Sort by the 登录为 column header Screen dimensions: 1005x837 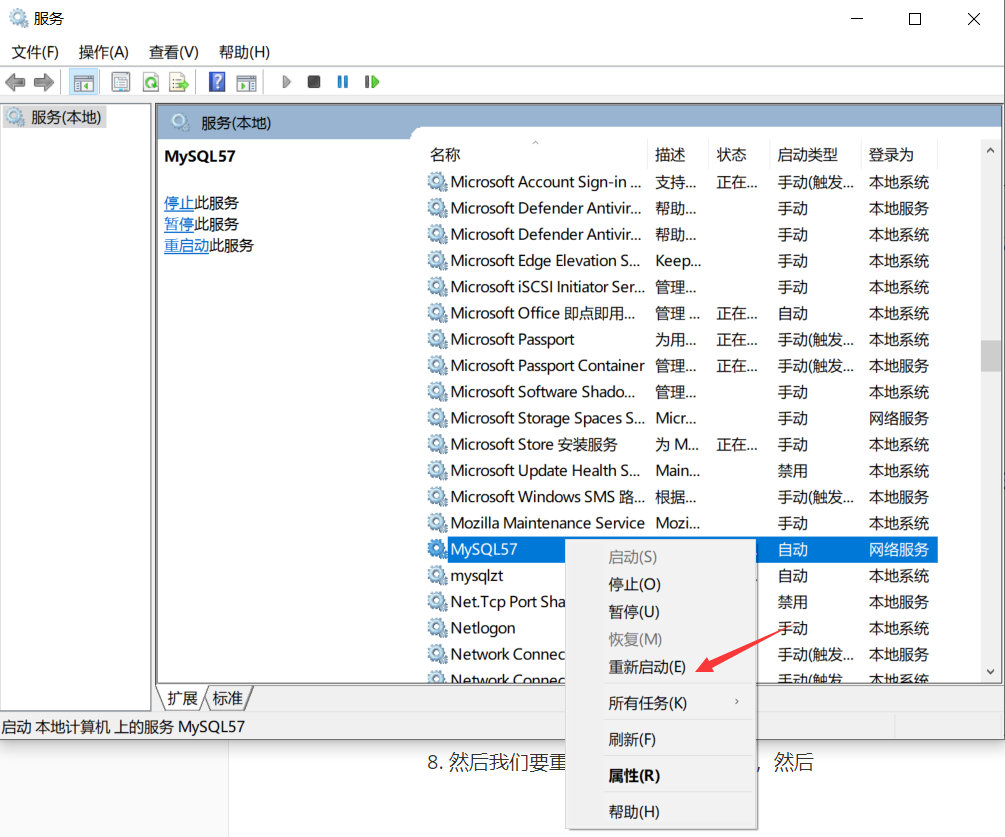[898, 154]
